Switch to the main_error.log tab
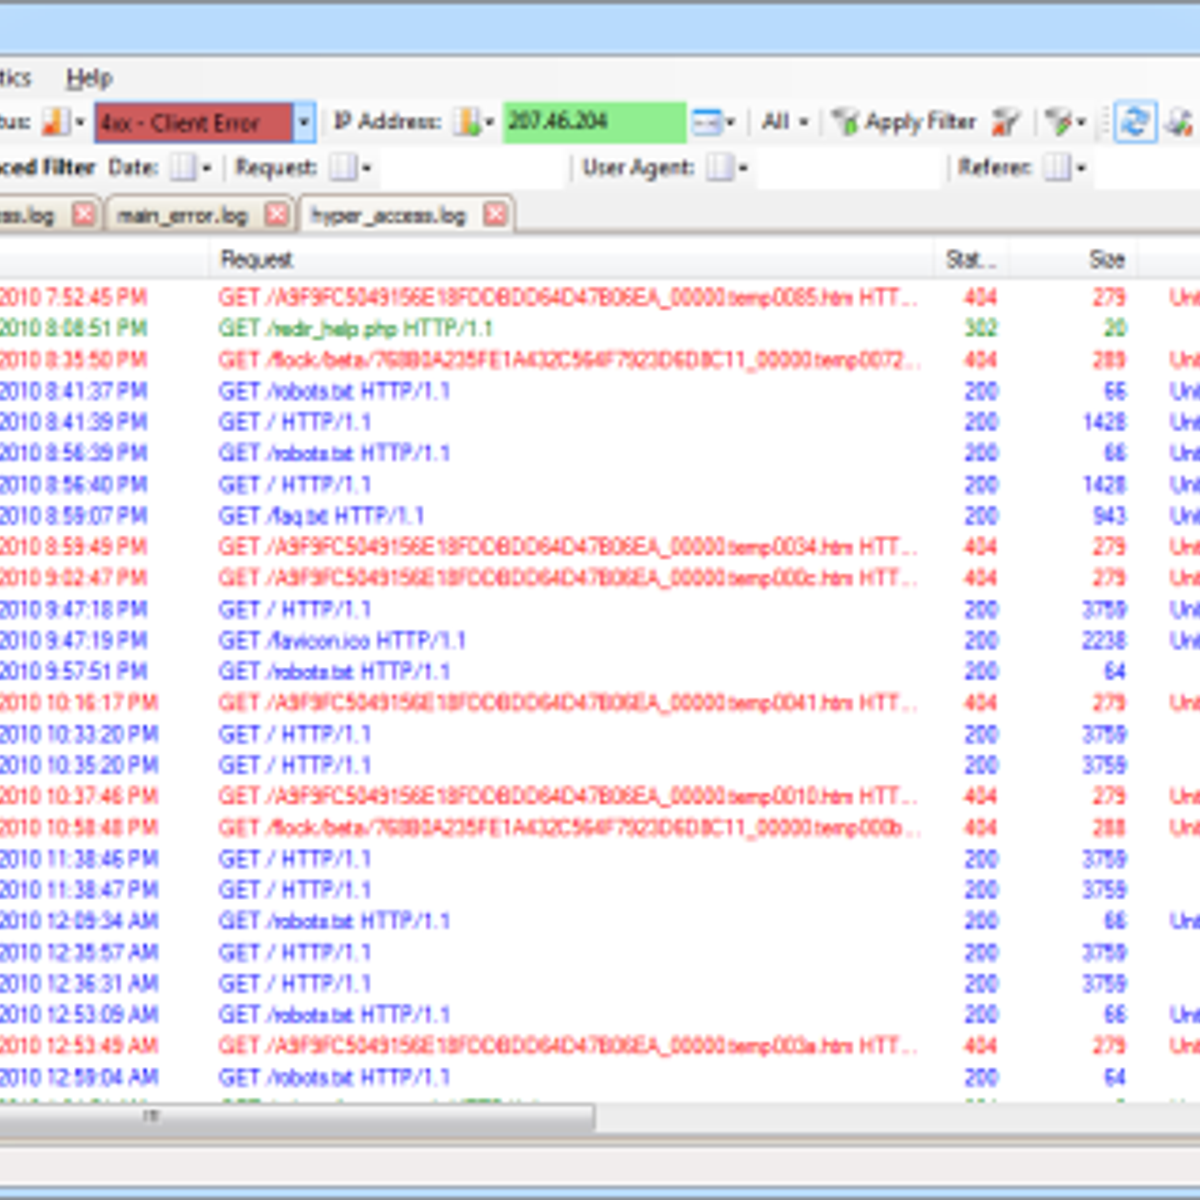Viewport: 1200px width, 1200px height. 182,216
